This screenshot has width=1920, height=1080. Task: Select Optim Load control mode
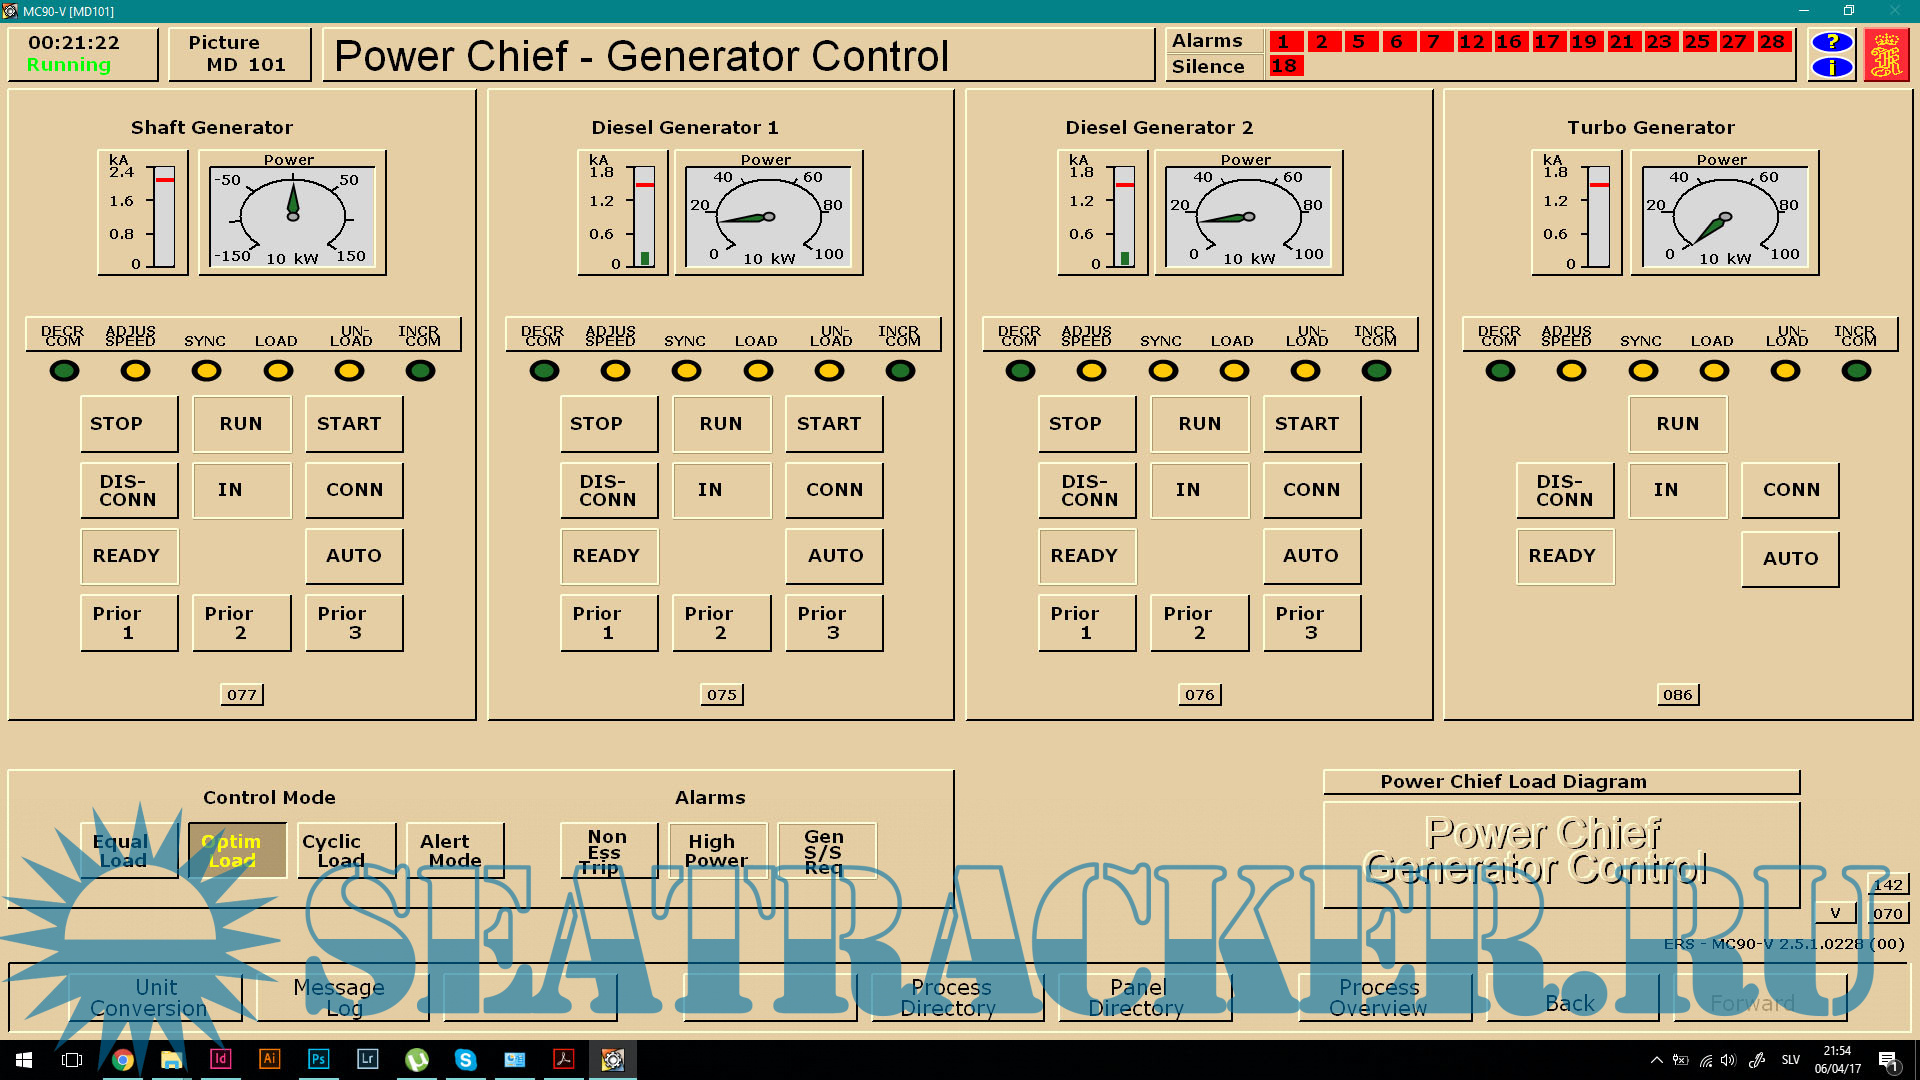click(x=237, y=851)
